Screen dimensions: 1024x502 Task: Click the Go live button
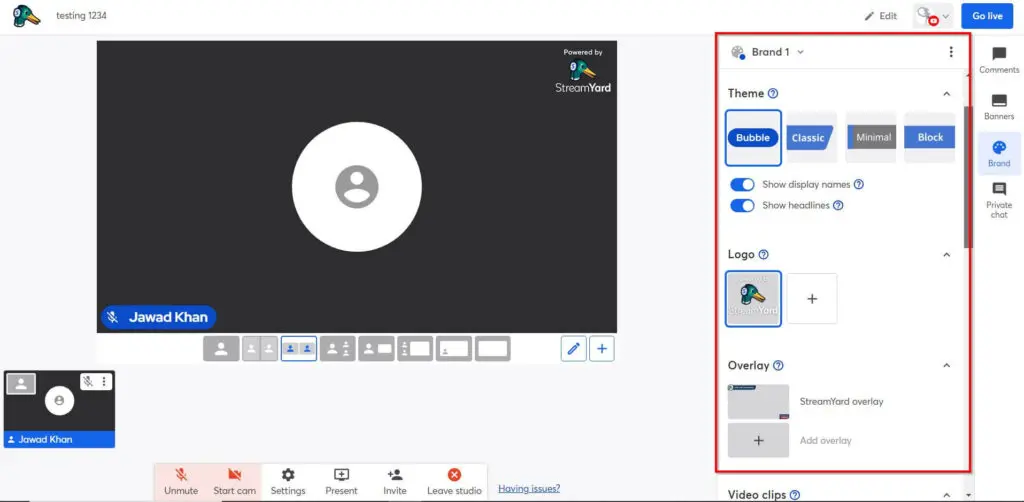pyautogui.click(x=987, y=16)
